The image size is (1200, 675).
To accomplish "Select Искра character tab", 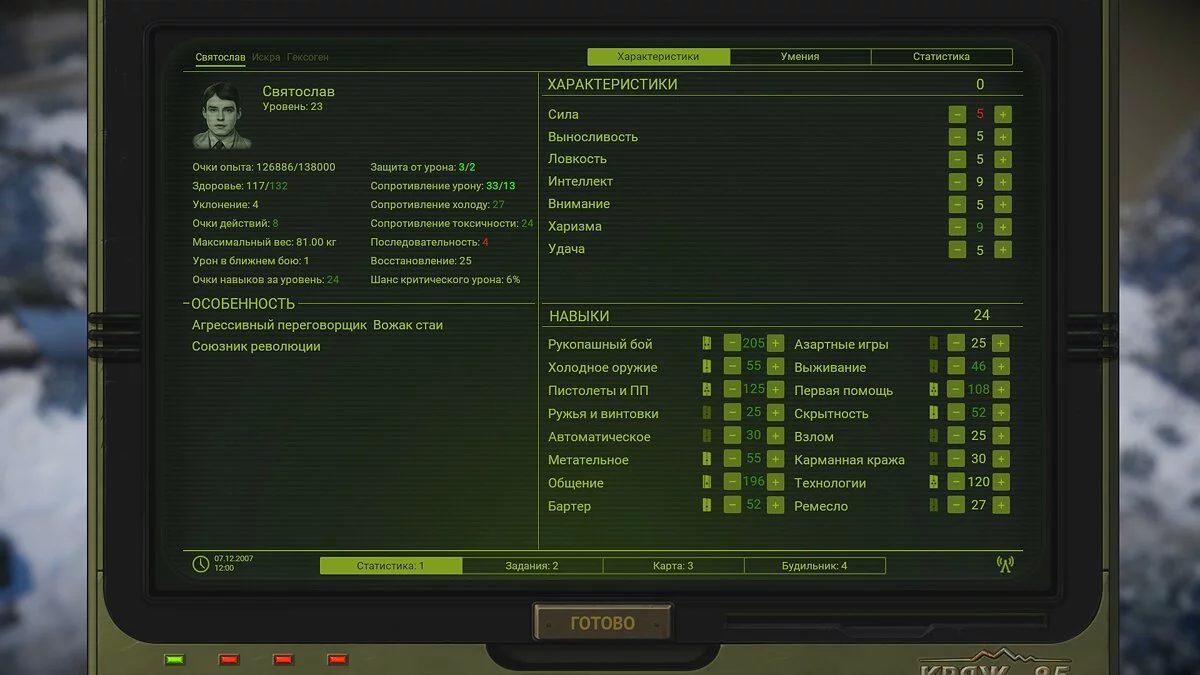I will [266, 57].
